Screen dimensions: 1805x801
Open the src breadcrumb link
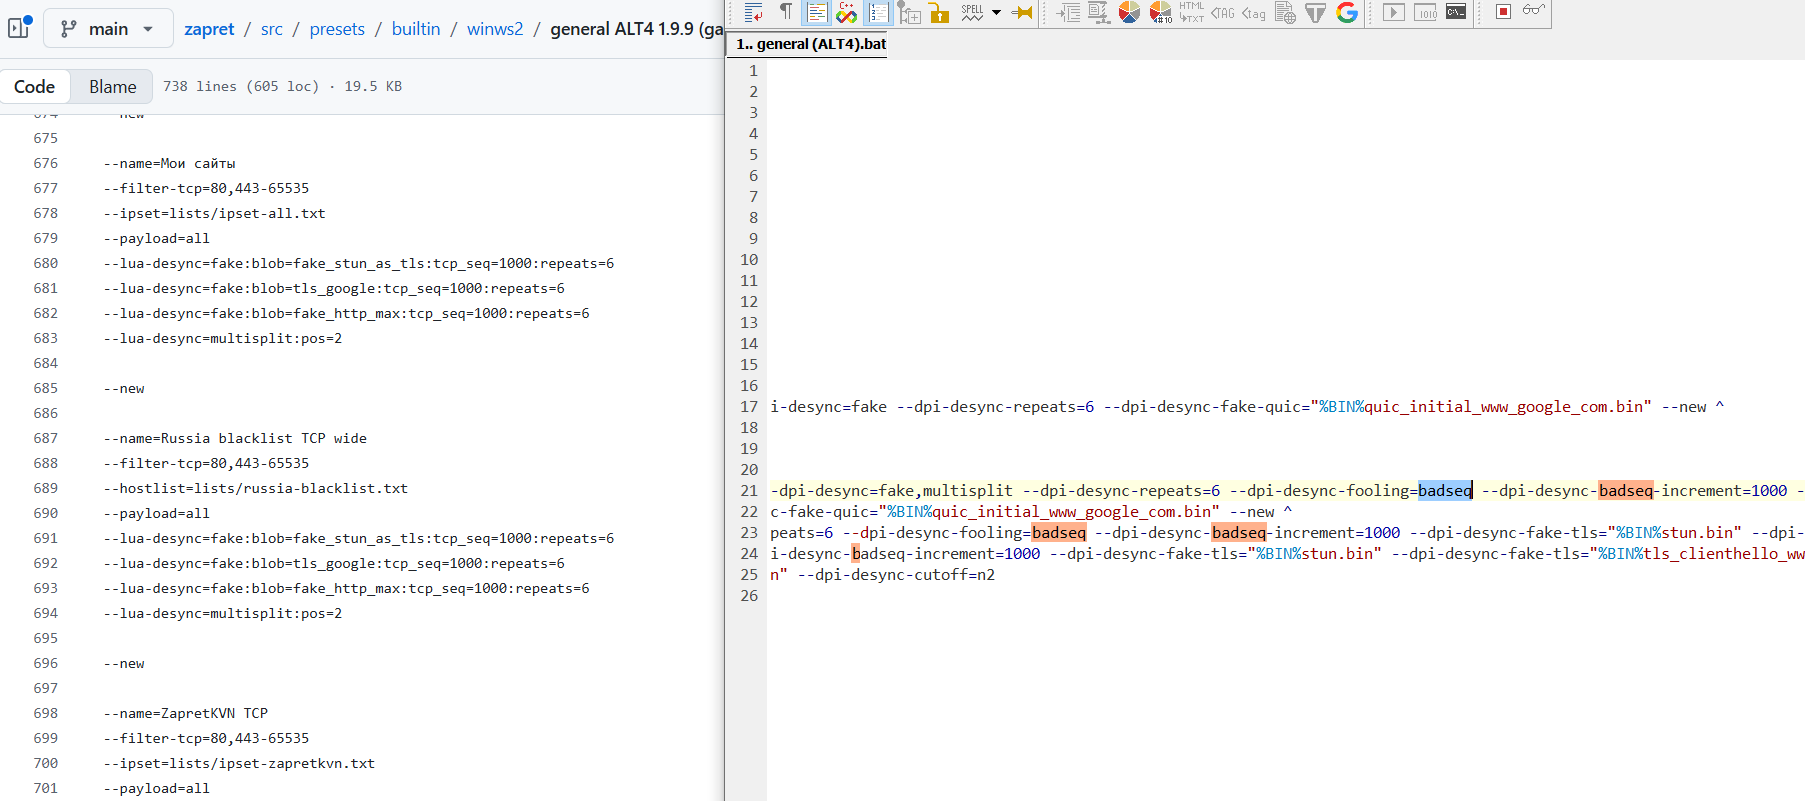(272, 29)
